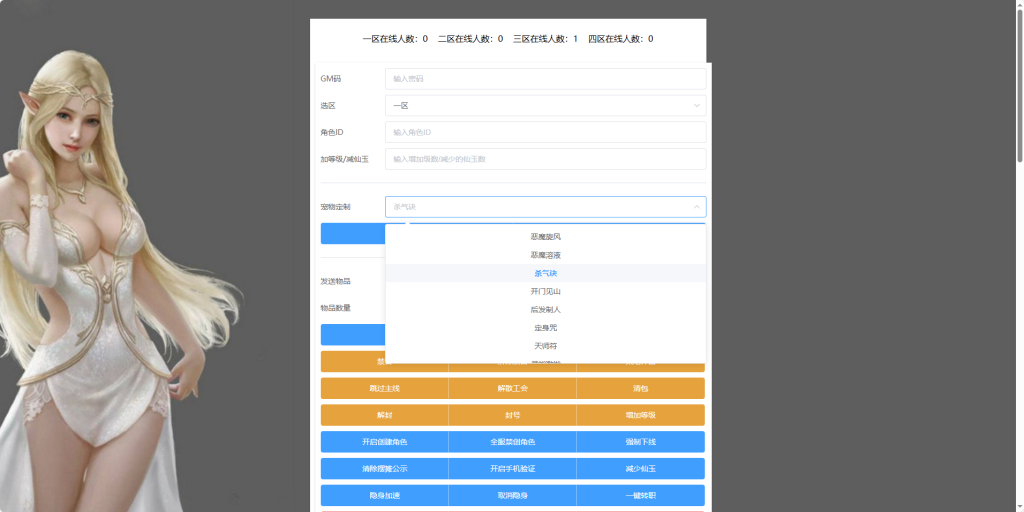Click the 强制下线 button
This screenshot has width=1024, height=512.
(641, 442)
